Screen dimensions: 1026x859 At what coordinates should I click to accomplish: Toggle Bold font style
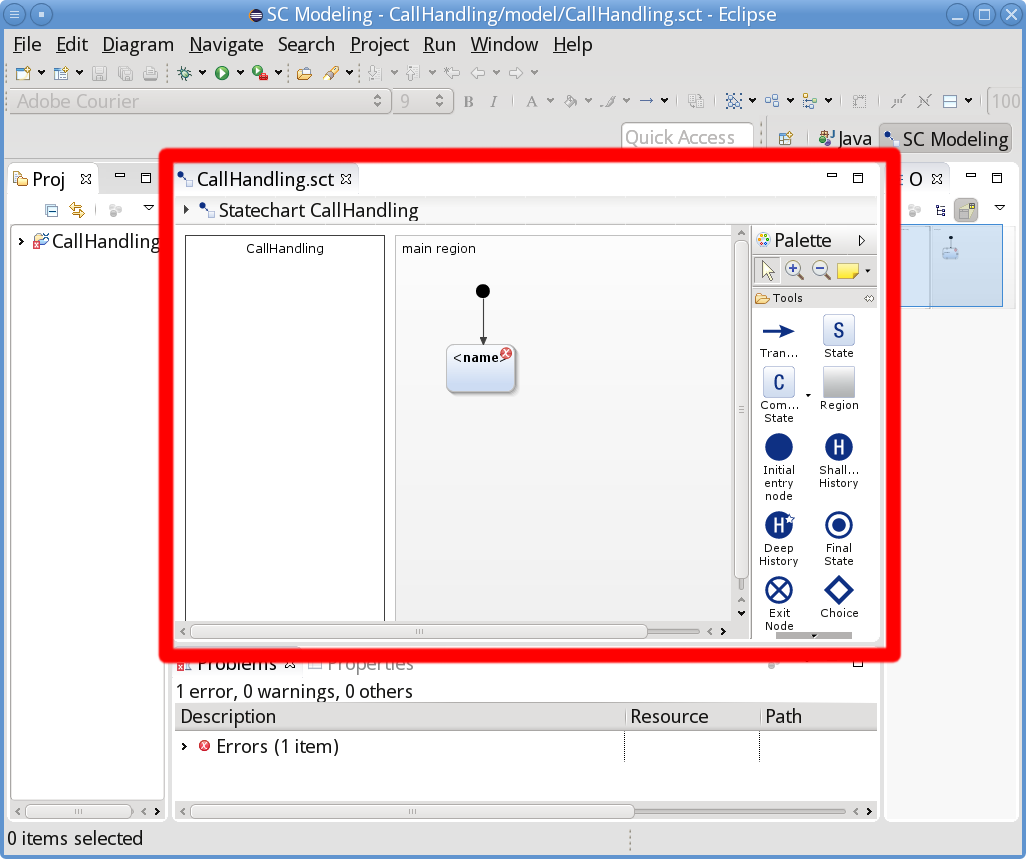coord(469,101)
